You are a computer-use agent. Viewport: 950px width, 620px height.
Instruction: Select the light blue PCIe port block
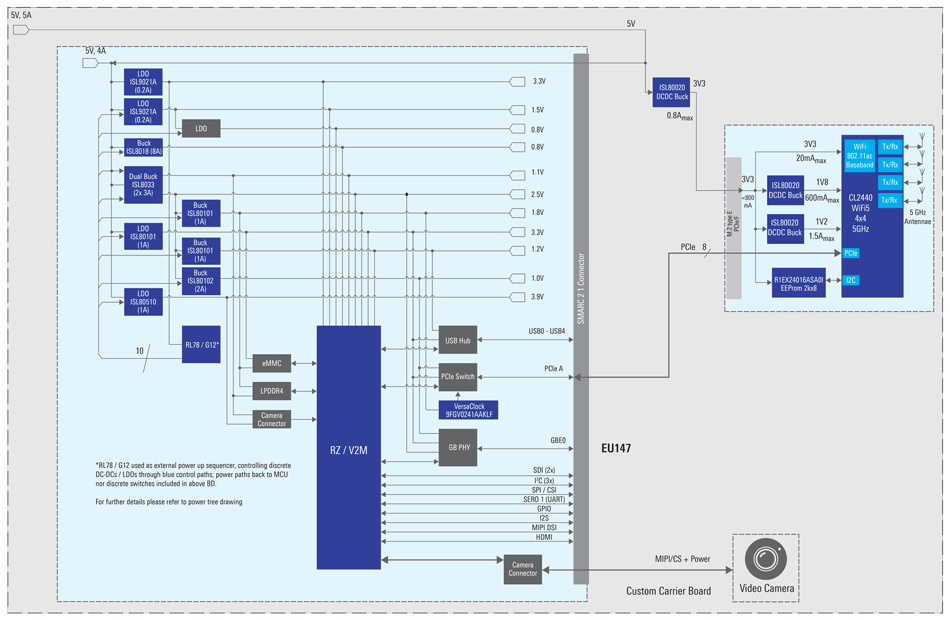(851, 253)
